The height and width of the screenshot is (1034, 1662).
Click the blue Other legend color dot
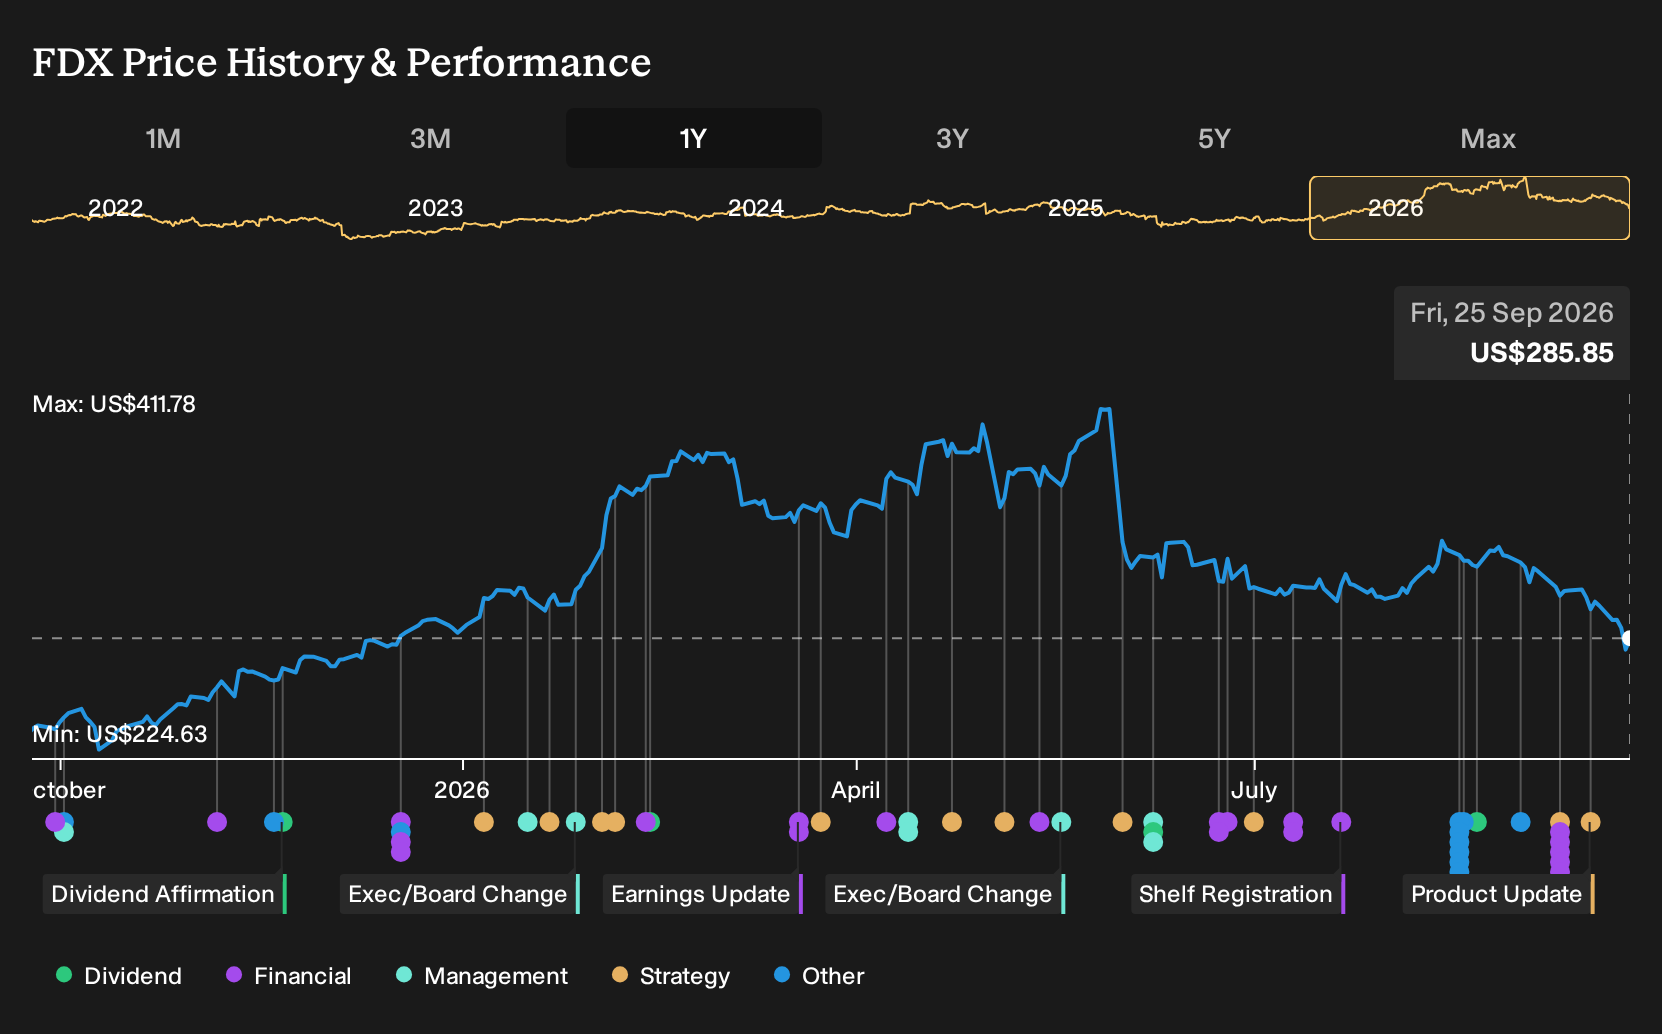pos(782,975)
